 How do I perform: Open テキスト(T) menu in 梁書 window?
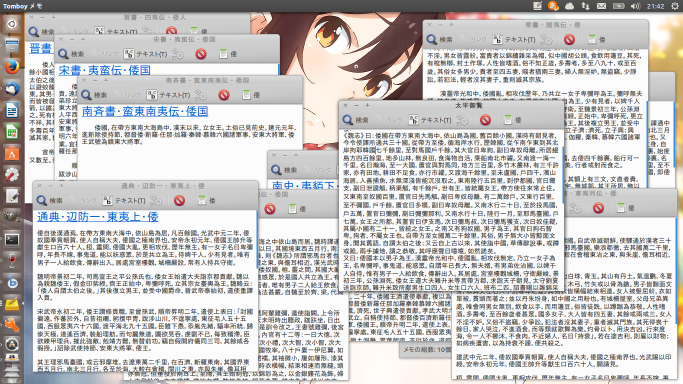[514, 40]
